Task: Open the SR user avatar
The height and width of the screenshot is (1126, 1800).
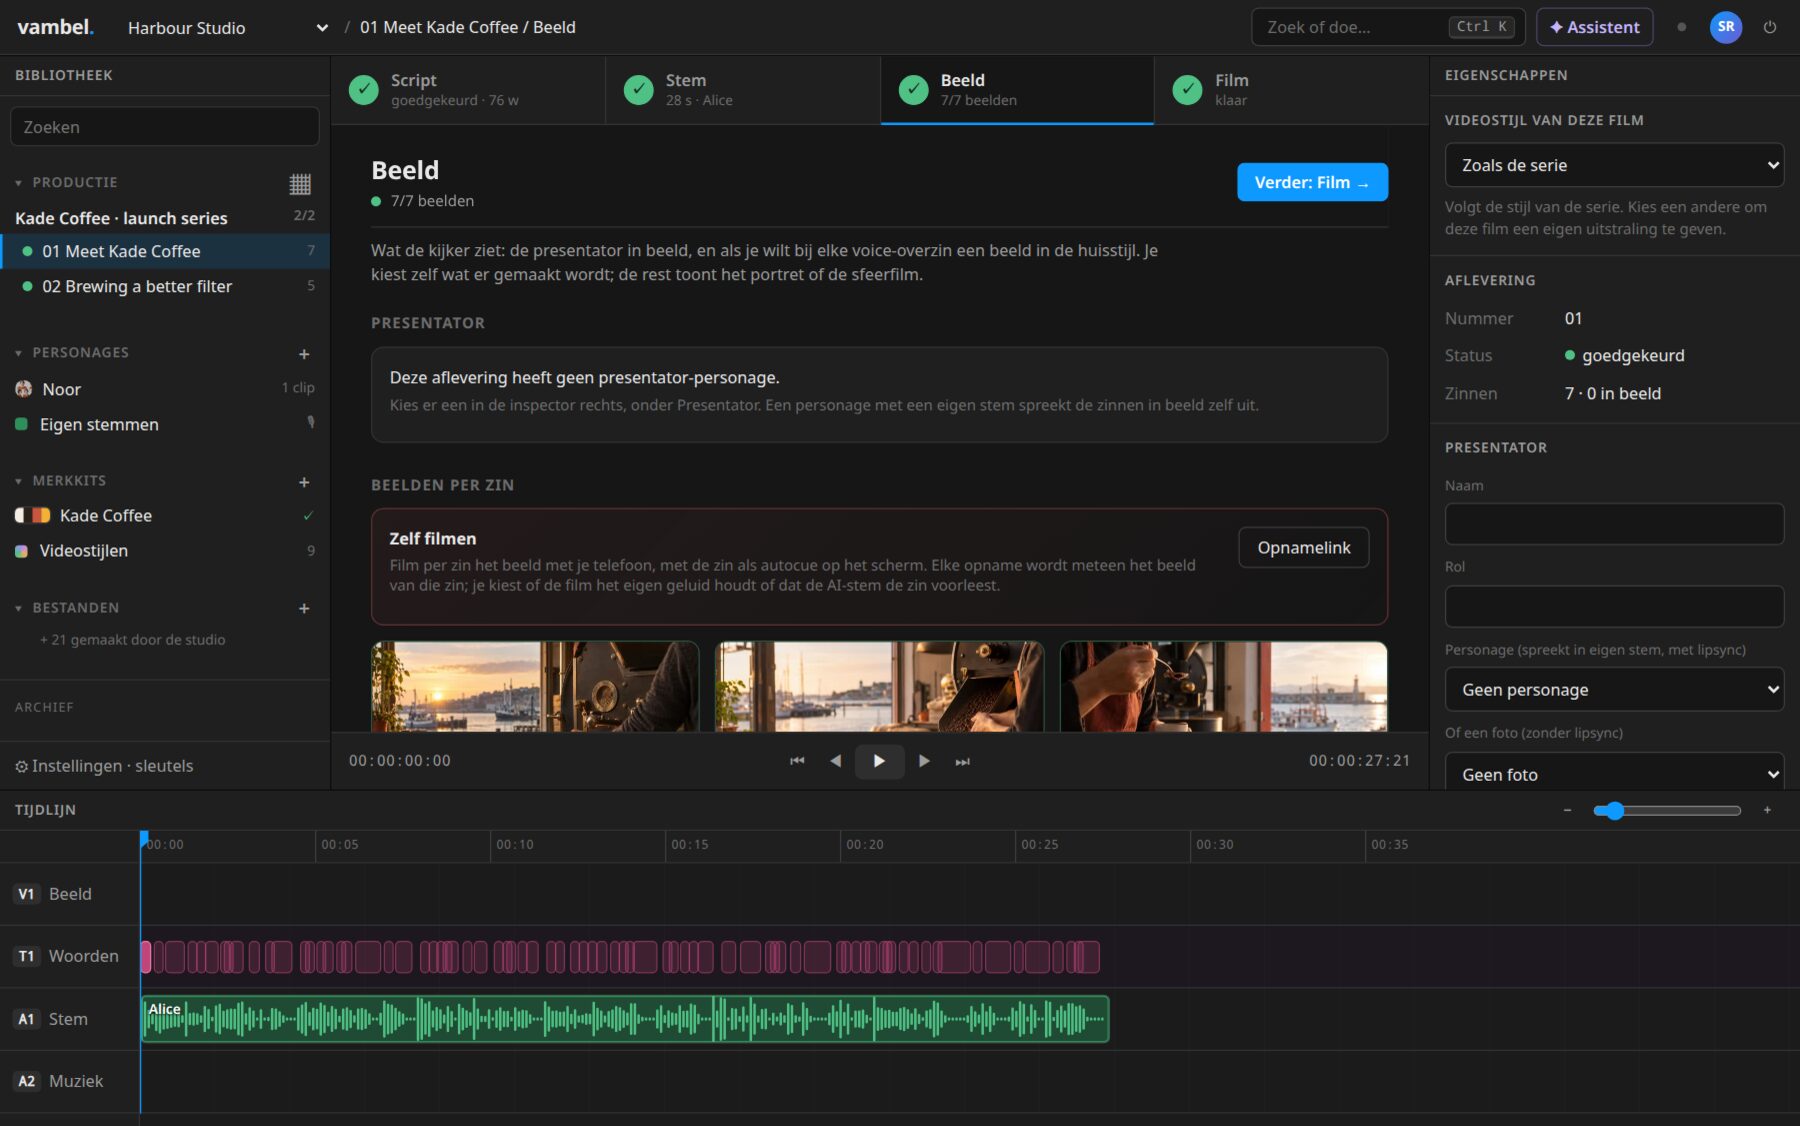Action: pos(1725,27)
